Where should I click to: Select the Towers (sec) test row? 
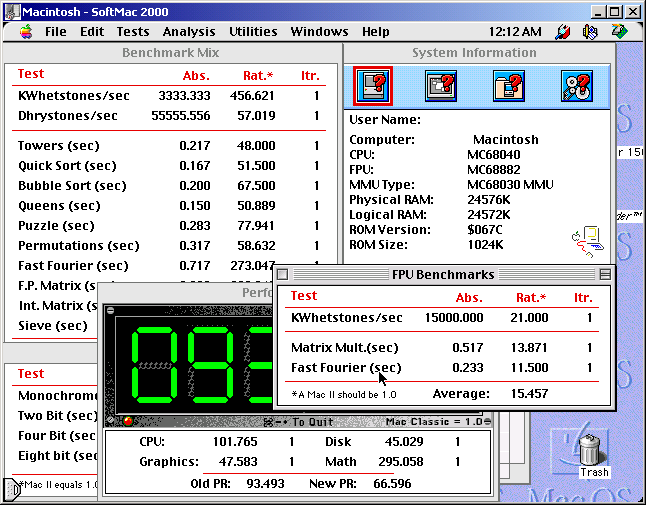point(169,146)
